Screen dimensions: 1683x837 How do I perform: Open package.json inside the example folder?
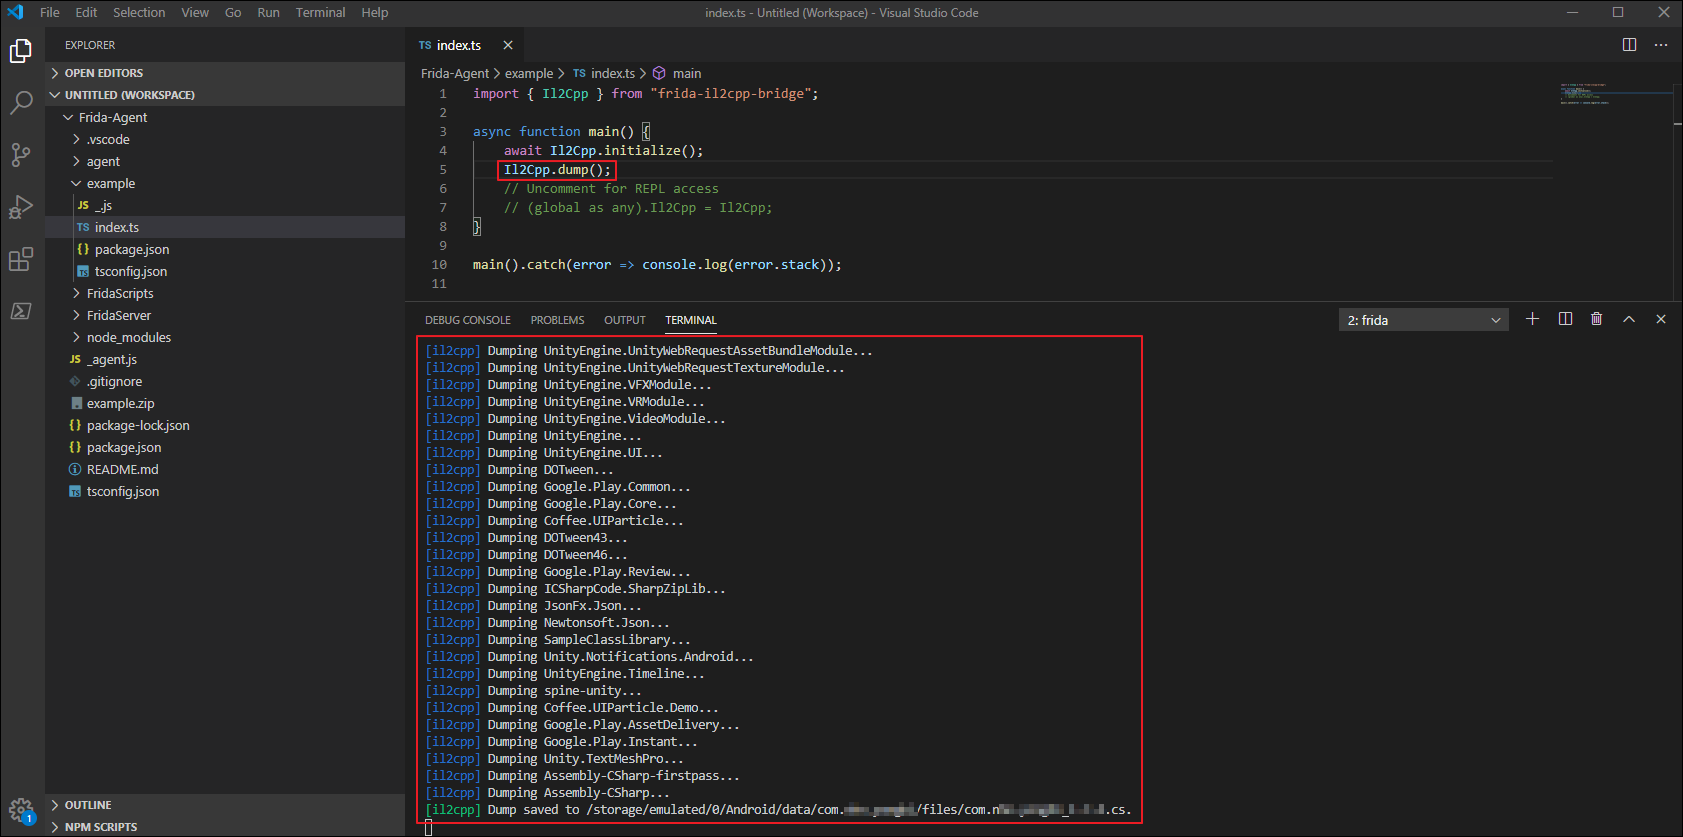click(225, 249)
